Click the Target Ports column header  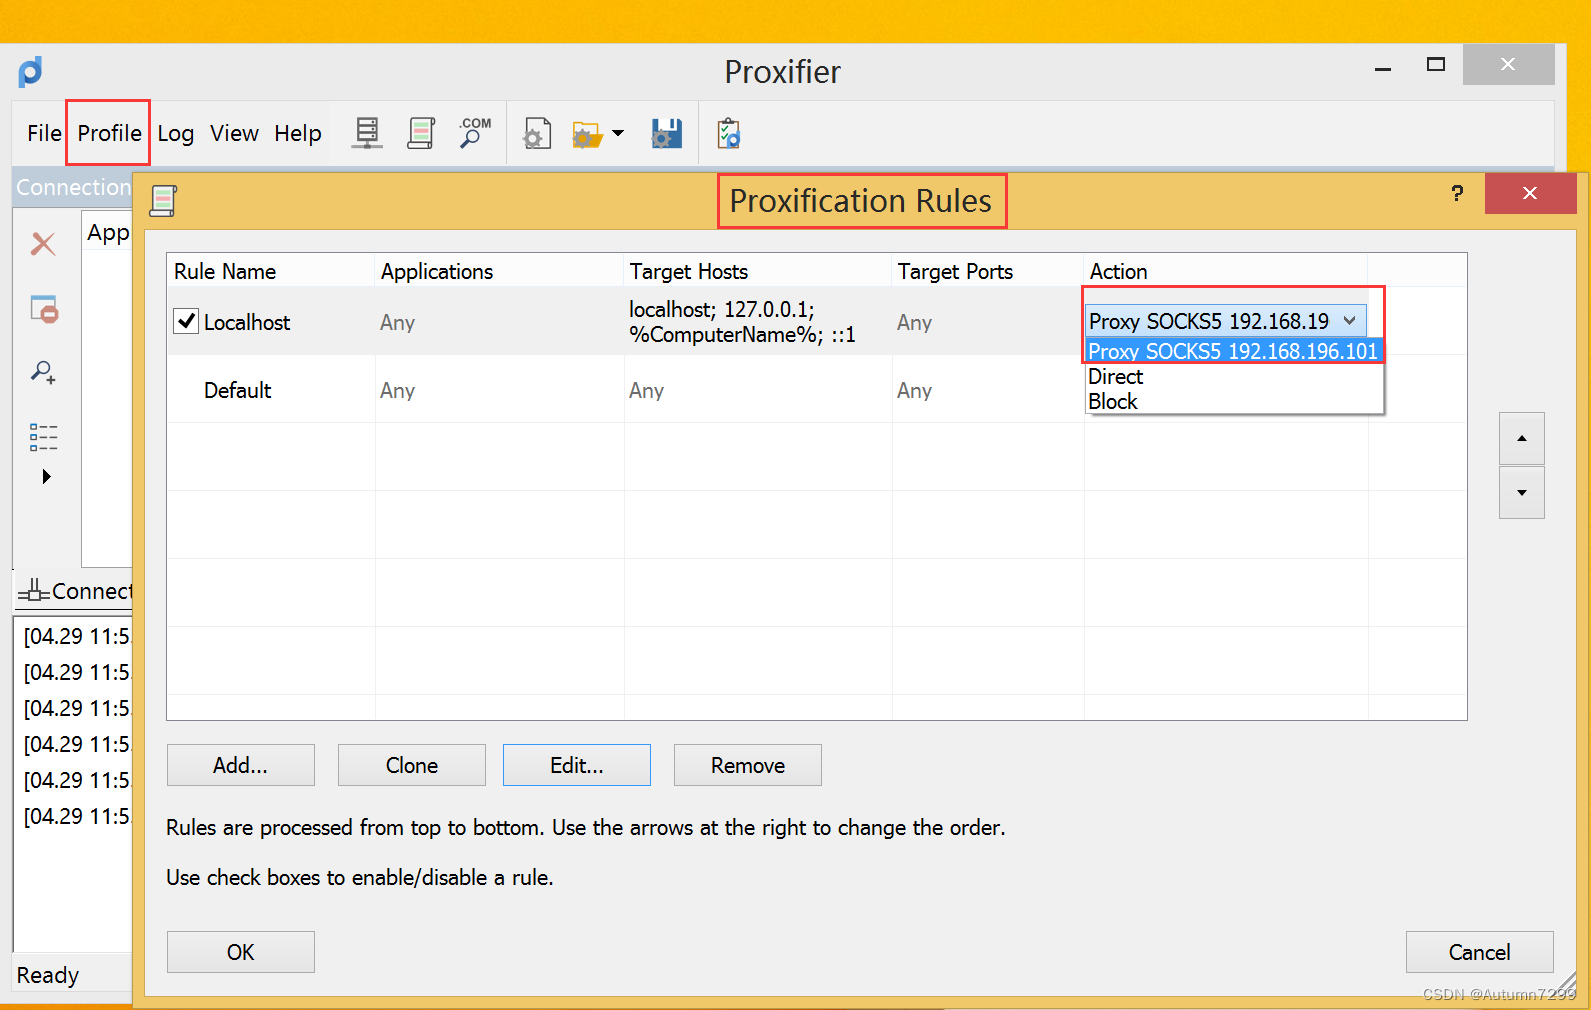[988, 271]
